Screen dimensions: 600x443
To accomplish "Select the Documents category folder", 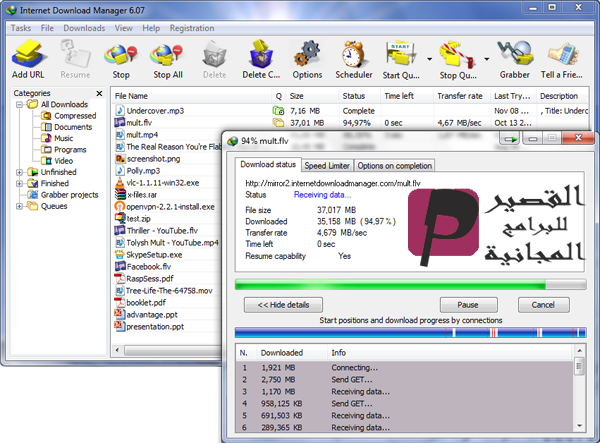I will pyautogui.click(x=67, y=127).
